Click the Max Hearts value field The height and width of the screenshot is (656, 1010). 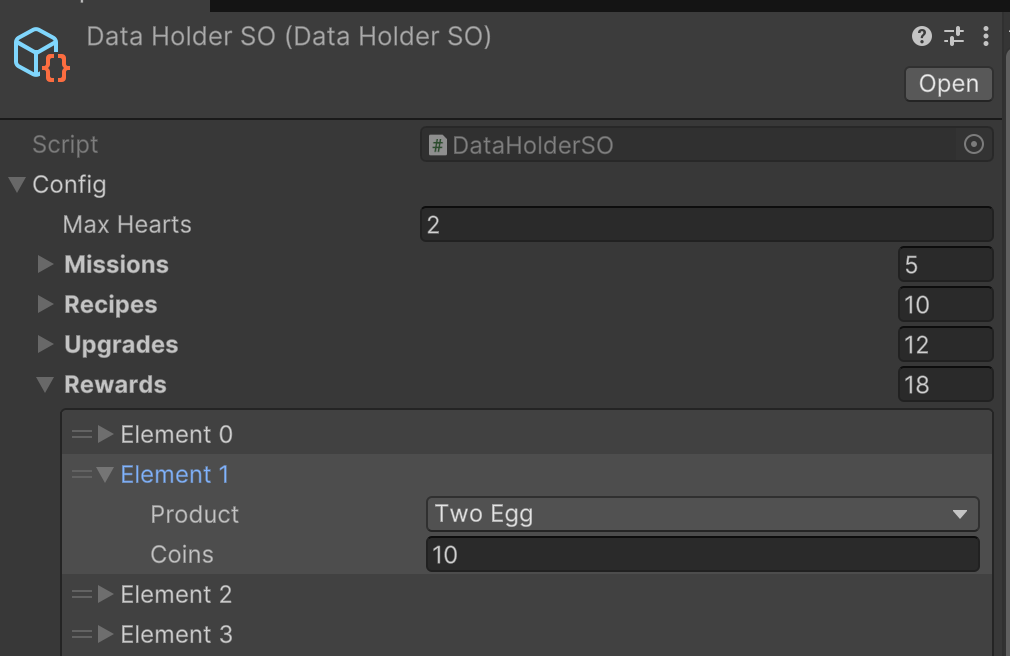coord(707,224)
